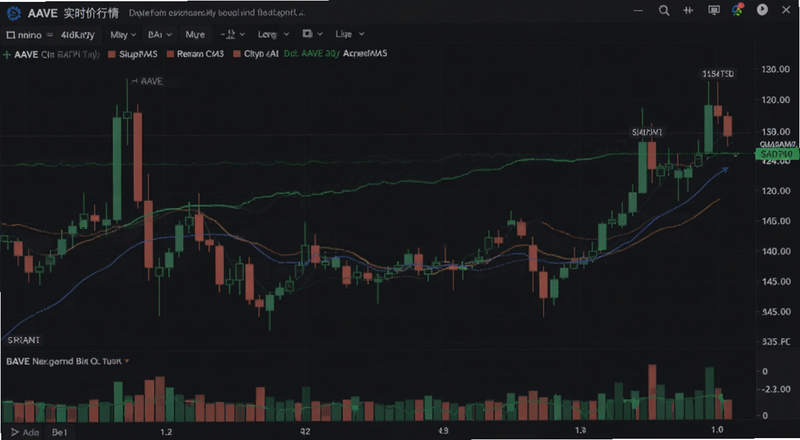Click the round white clock icon
Screen dimensions: 800x440
(762, 10)
